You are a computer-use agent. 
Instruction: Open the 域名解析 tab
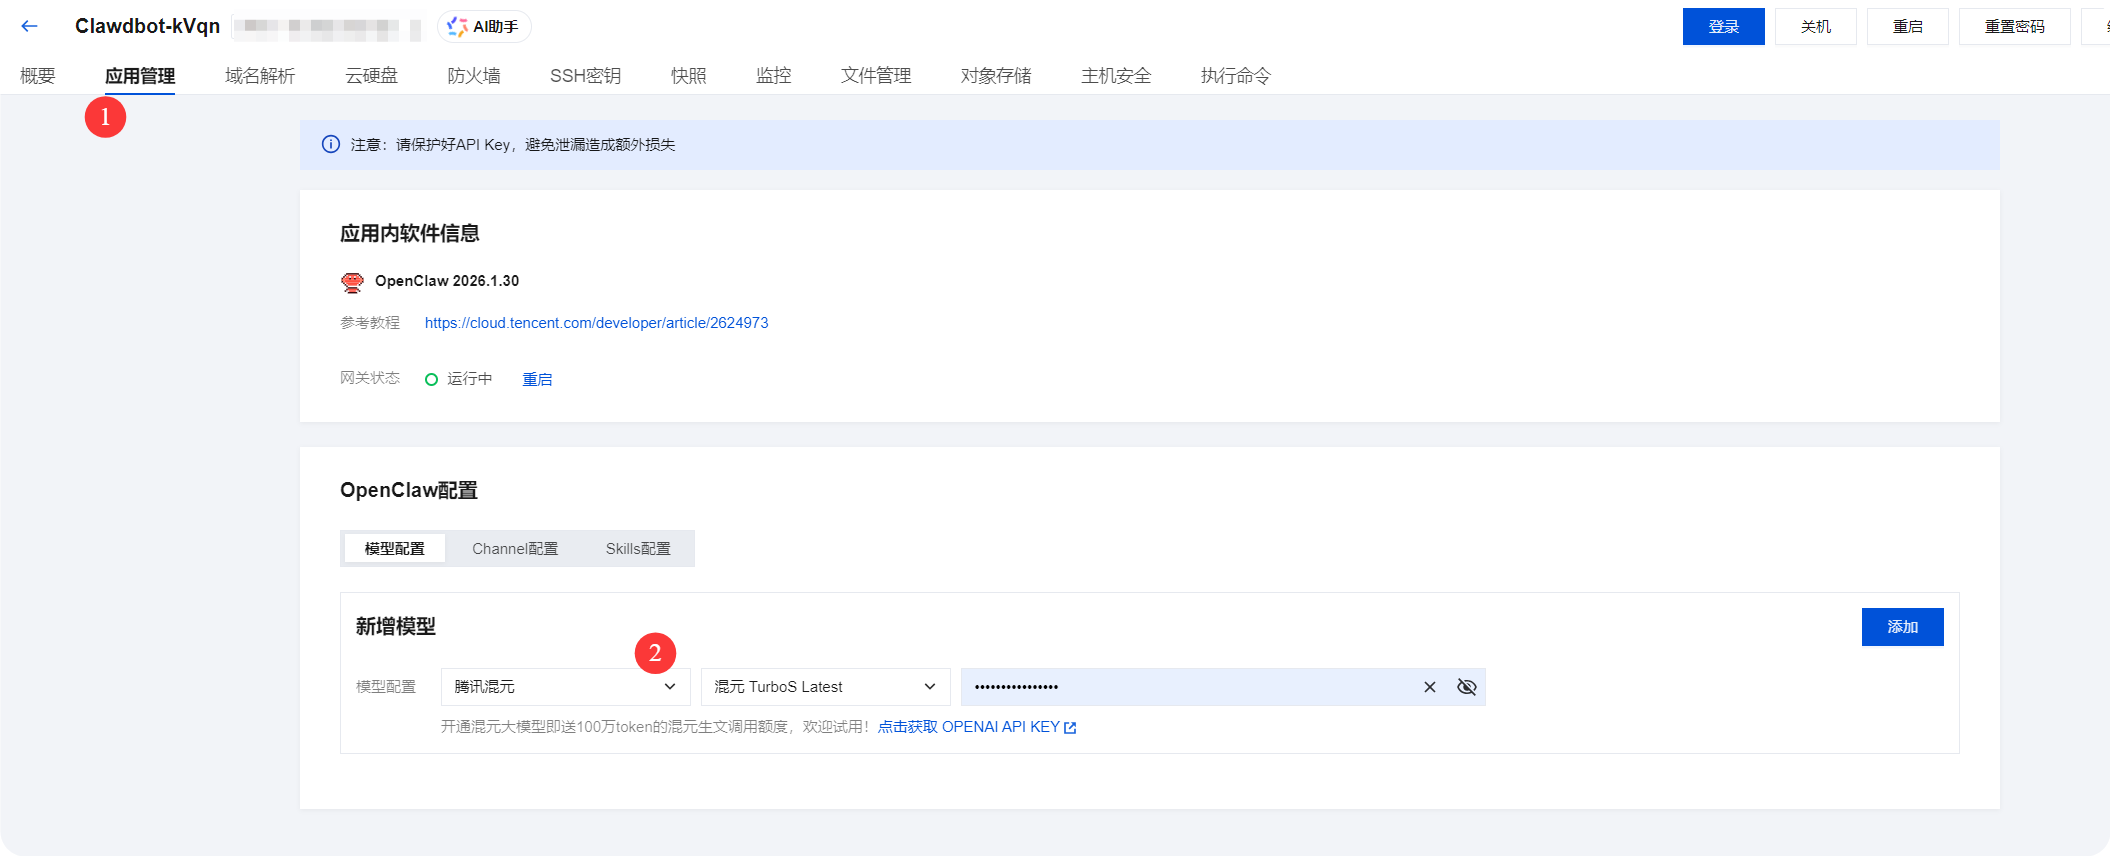click(x=260, y=76)
